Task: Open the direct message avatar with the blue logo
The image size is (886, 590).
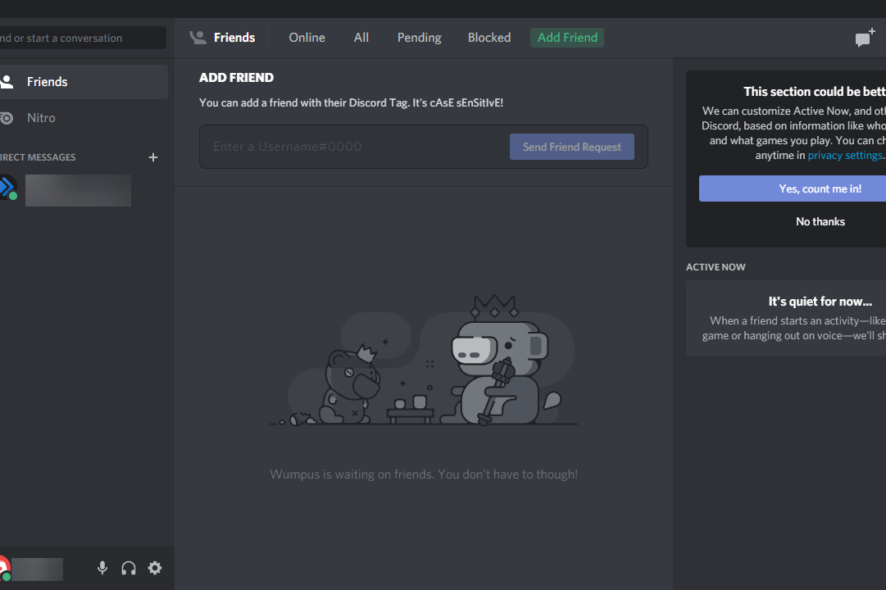Action: pyautogui.click(x=7, y=188)
